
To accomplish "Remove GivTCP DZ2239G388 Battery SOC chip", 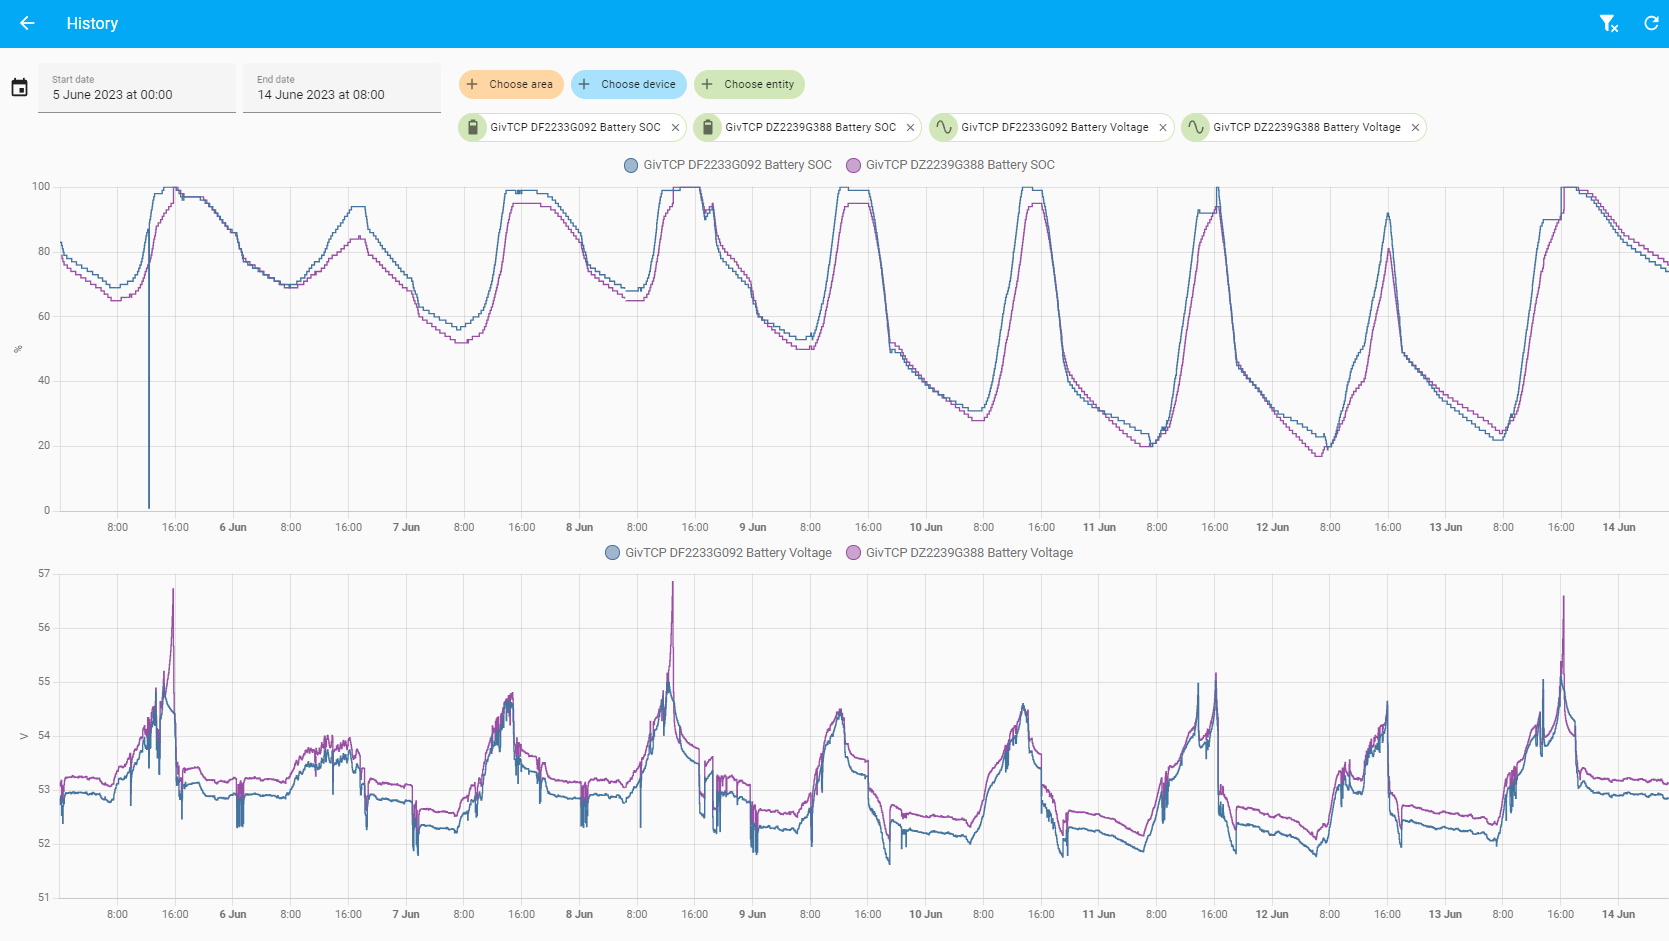I will coord(910,128).
